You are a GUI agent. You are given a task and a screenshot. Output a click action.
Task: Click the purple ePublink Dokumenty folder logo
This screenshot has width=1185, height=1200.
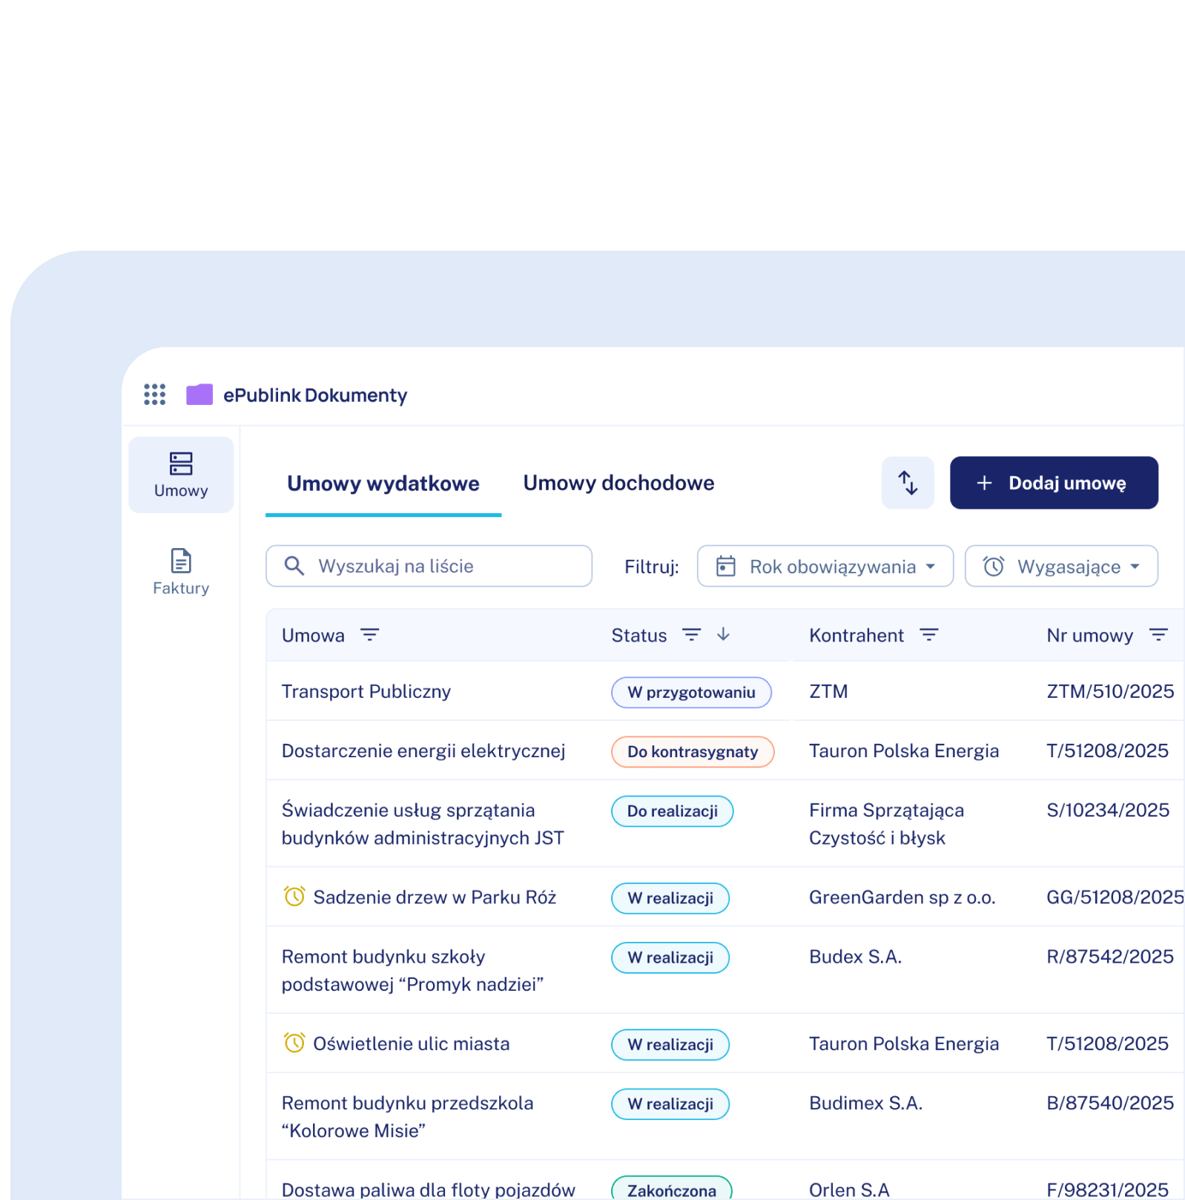[x=200, y=395]
